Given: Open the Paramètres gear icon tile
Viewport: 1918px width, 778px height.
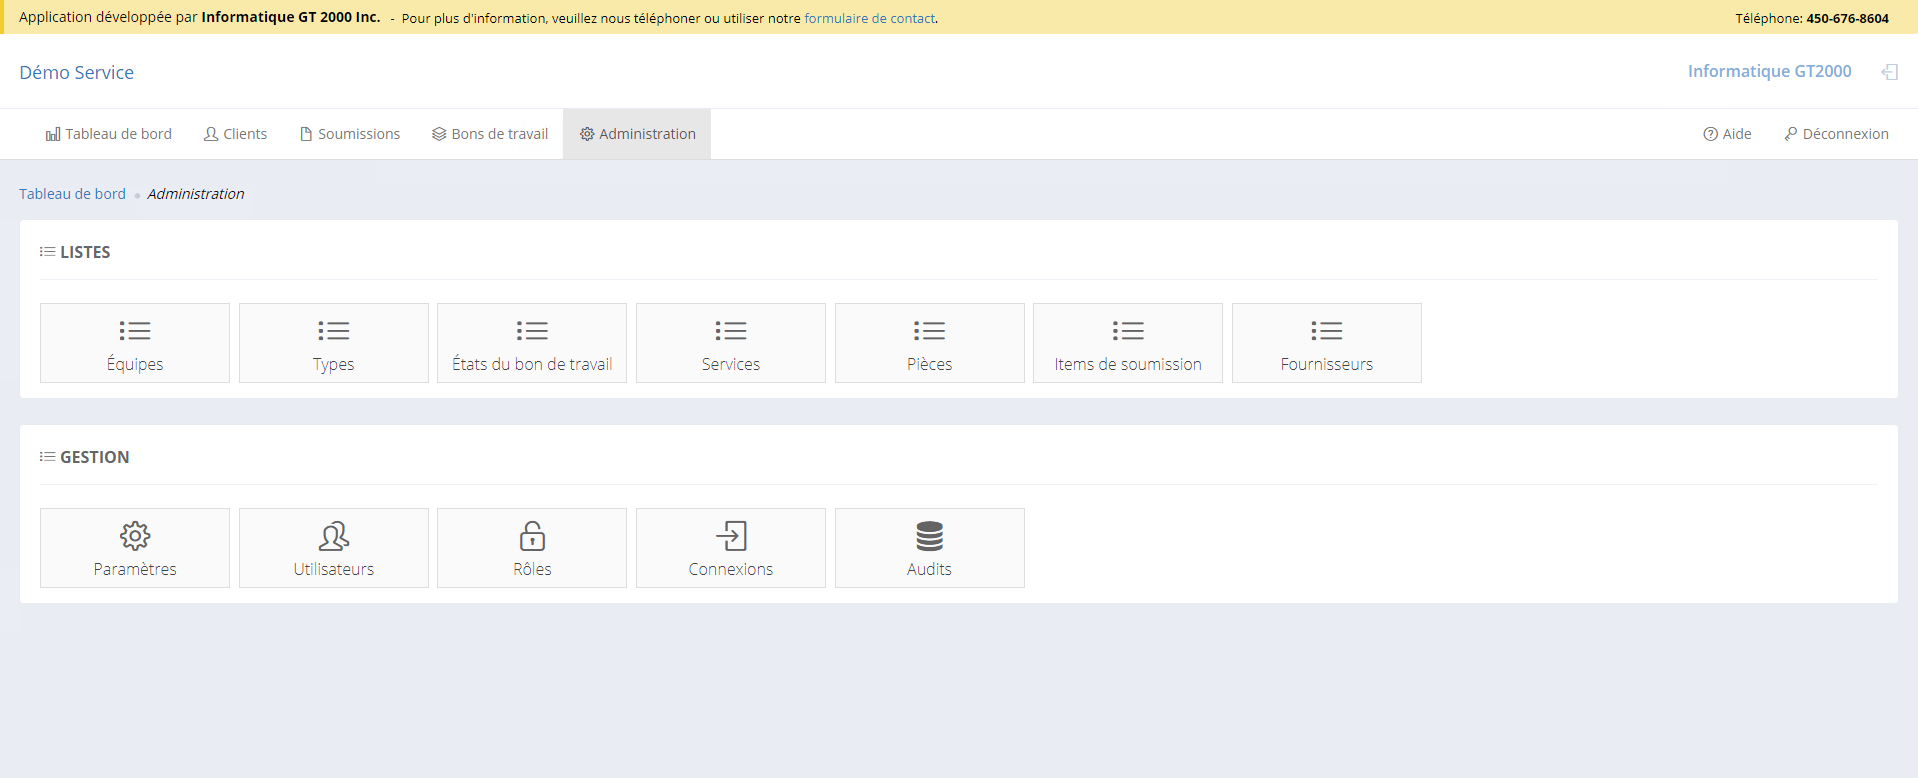Looking at the screenshot, I should (x=135, y=536).
